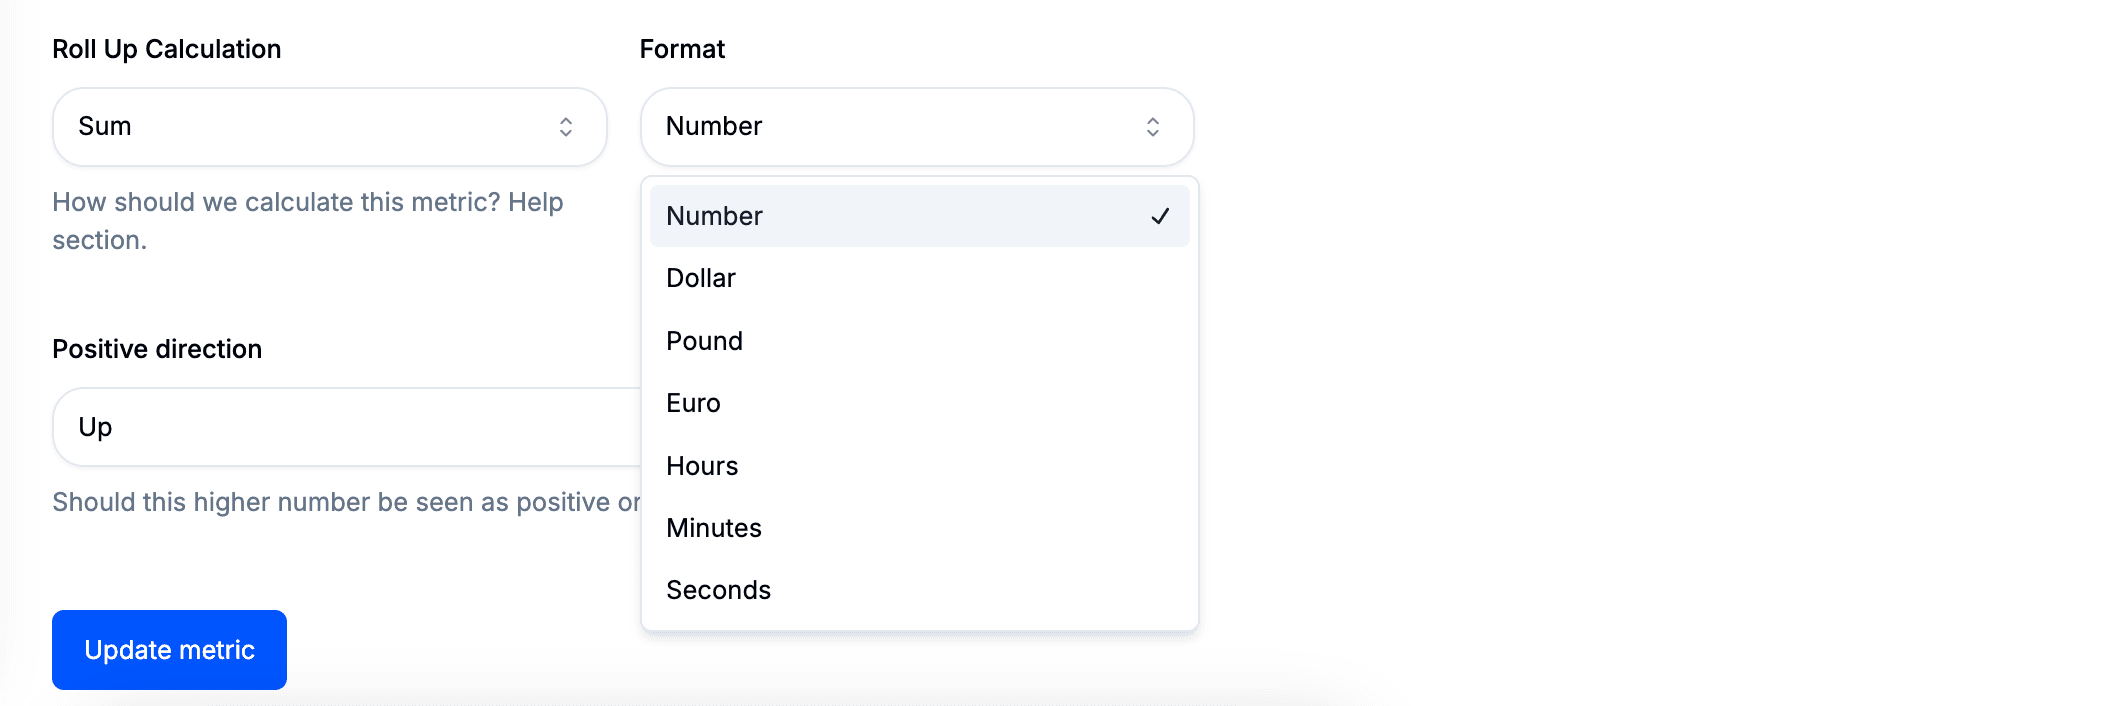Select Seconds from the format list
The width and height of the screenshot is (2128, 706).
click(718, 590)
